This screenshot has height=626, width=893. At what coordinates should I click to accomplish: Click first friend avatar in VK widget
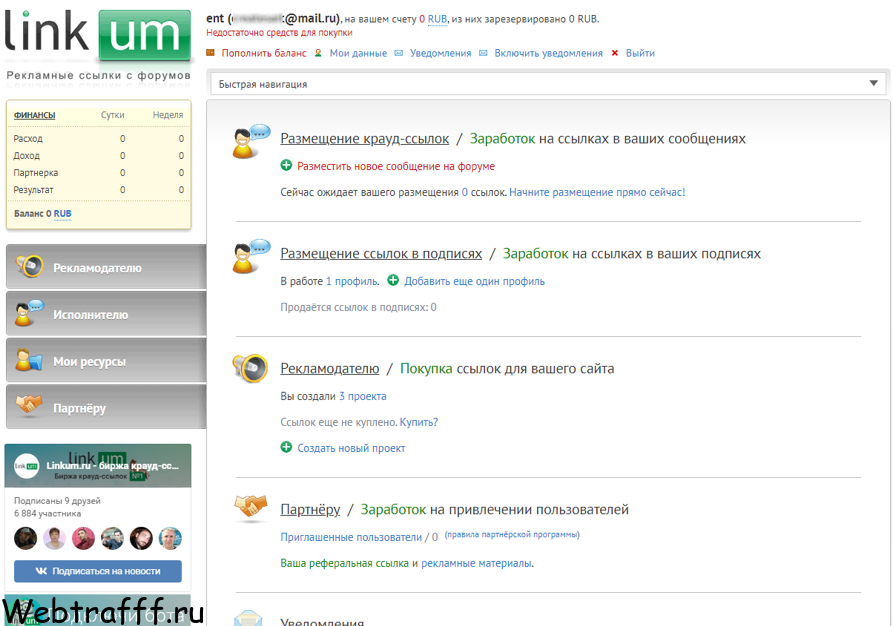coord(26,538)
